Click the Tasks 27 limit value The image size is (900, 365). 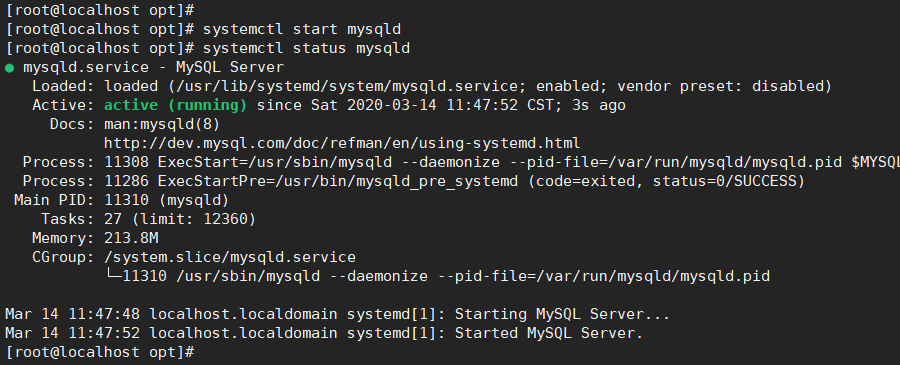[180, 219]
